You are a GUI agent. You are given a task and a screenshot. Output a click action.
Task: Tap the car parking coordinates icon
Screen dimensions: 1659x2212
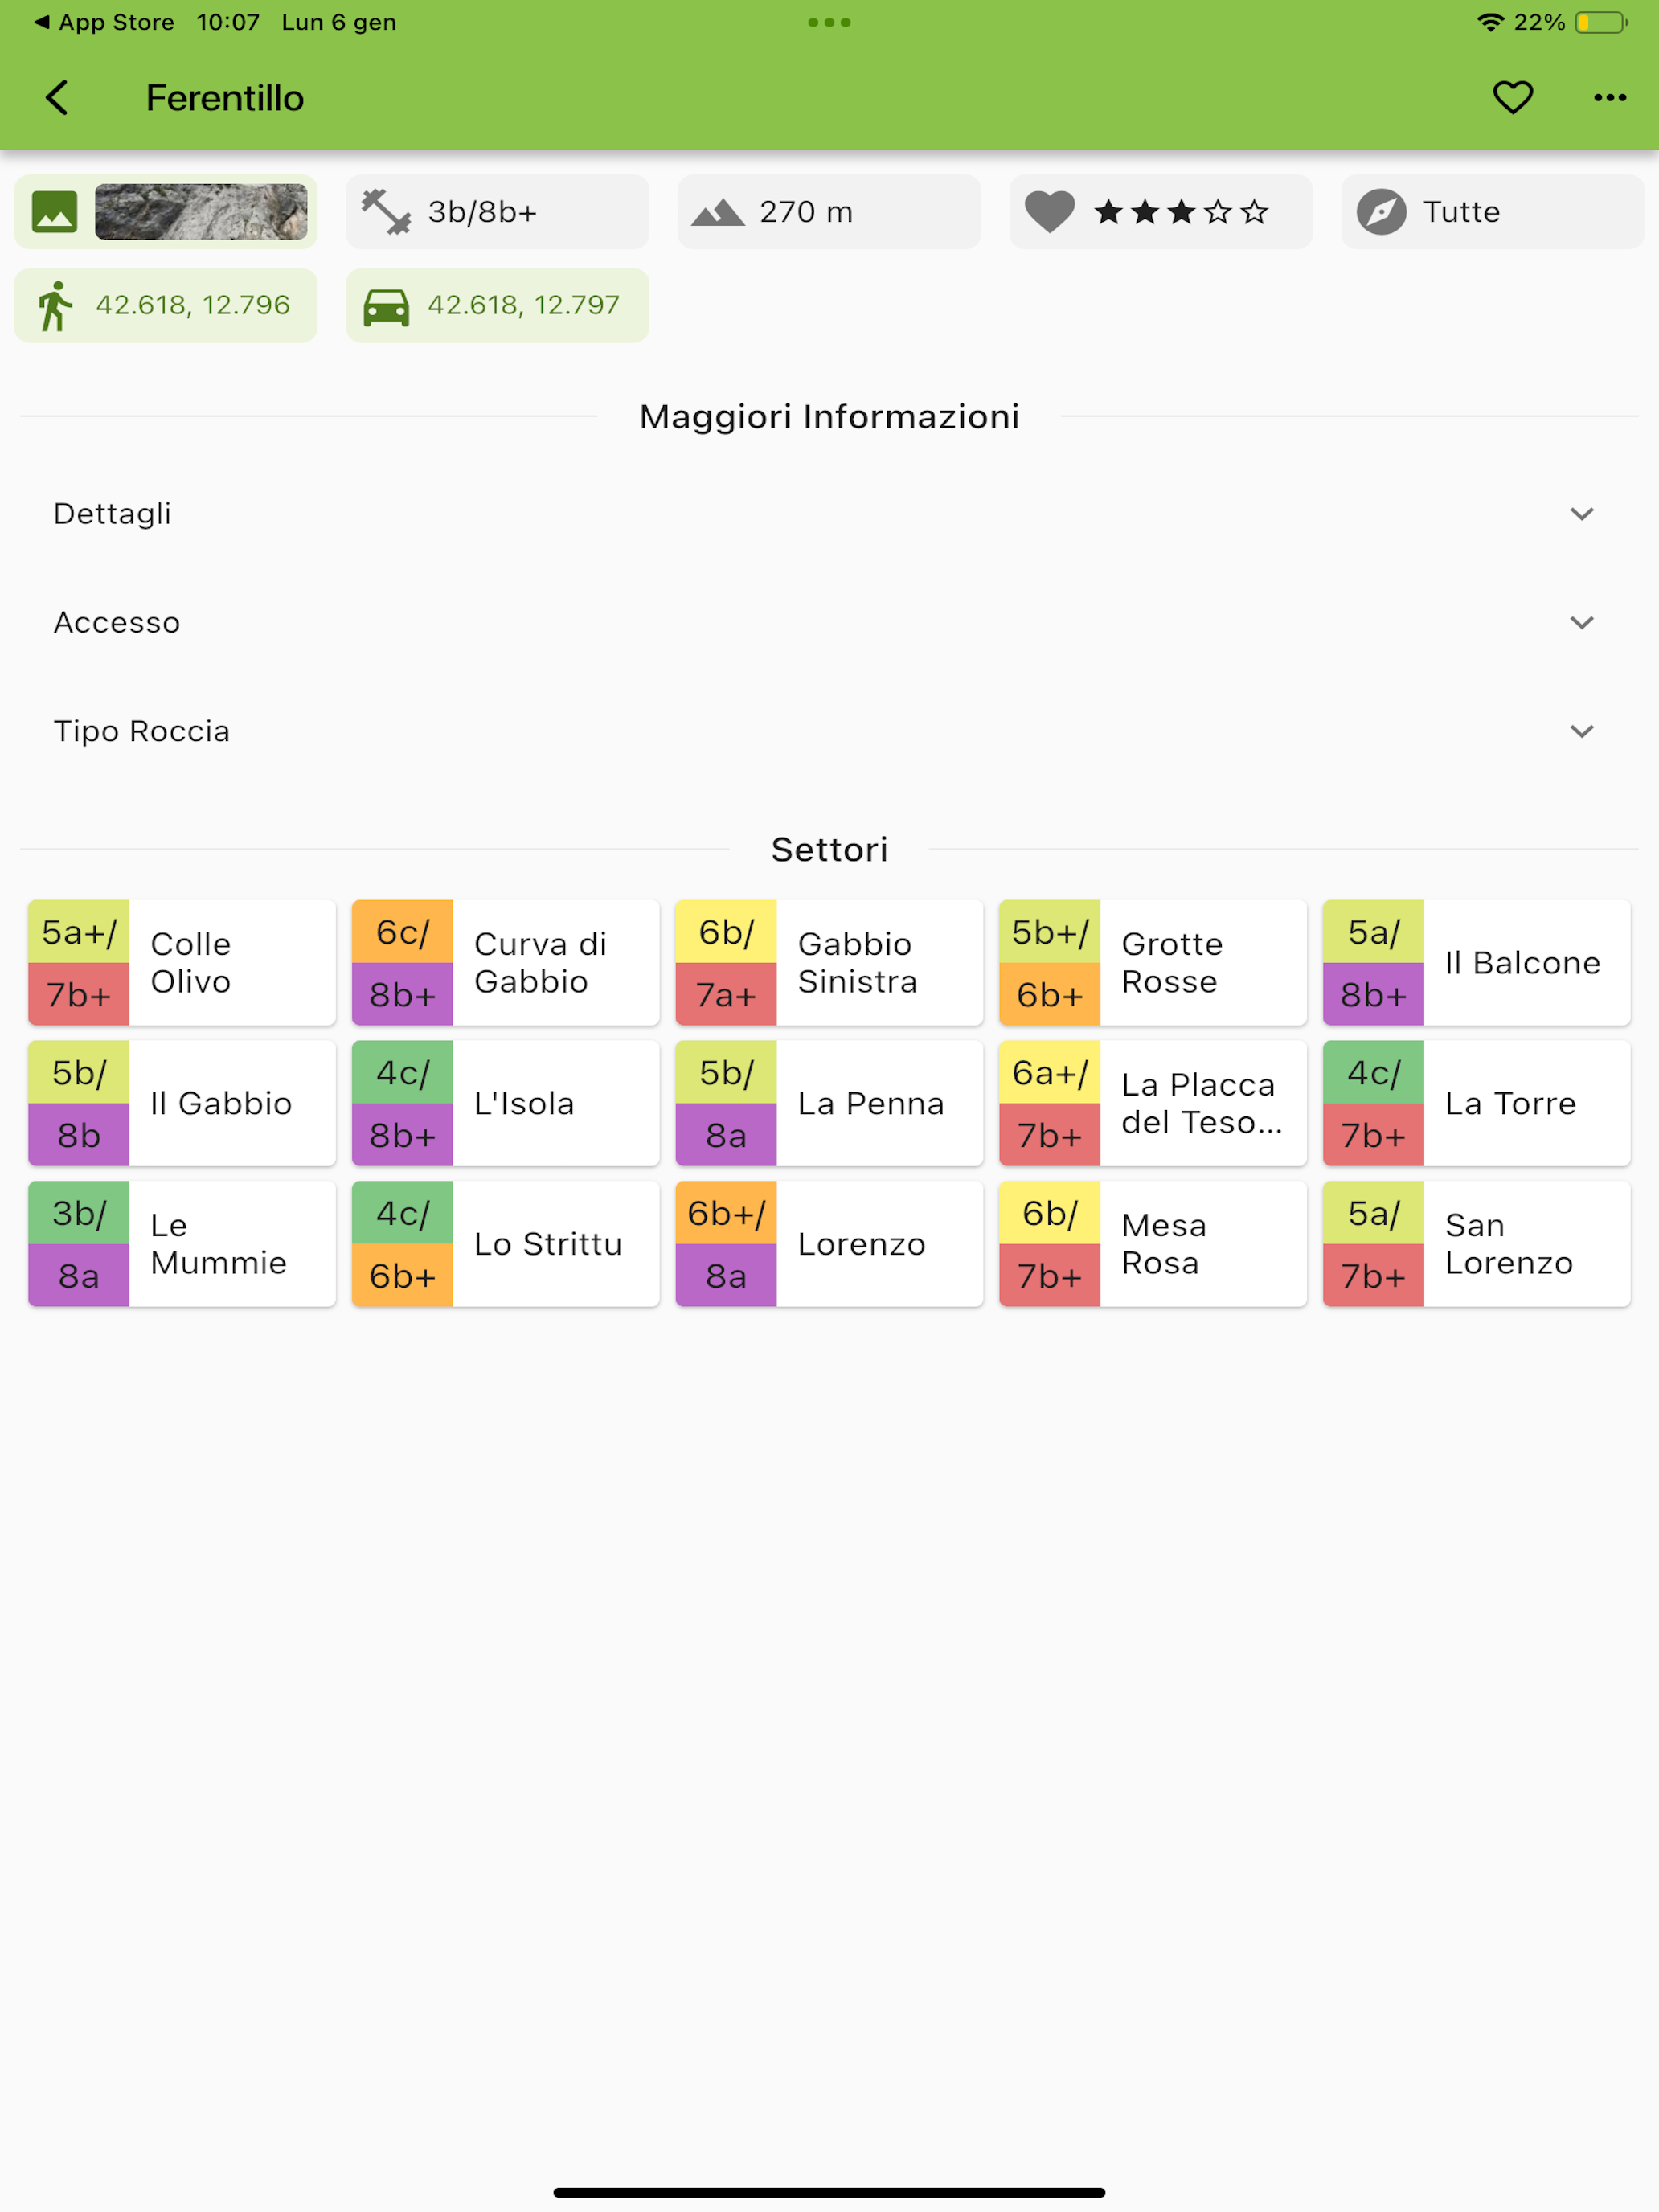[386, 305]
